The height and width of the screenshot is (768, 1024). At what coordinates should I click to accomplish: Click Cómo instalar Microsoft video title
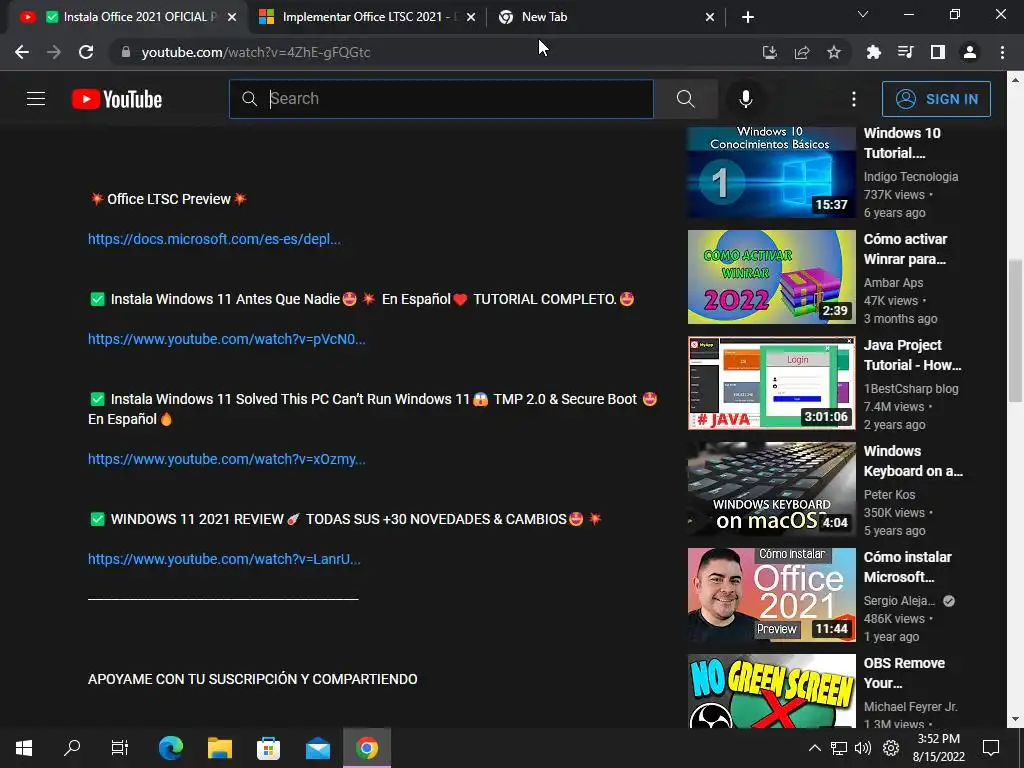point(907,567)
